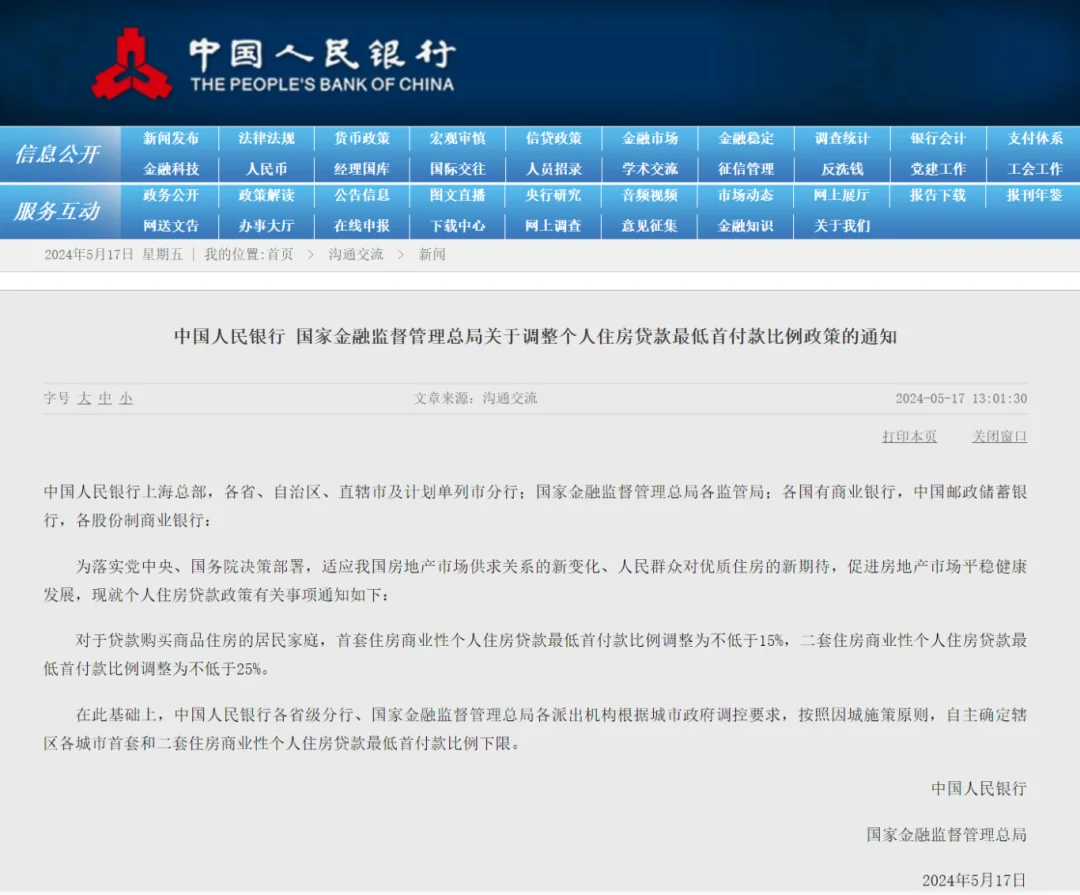Open 法律法规 menu item
The width and height of the screenshot is (1080, 895).
tap(267, 138)
